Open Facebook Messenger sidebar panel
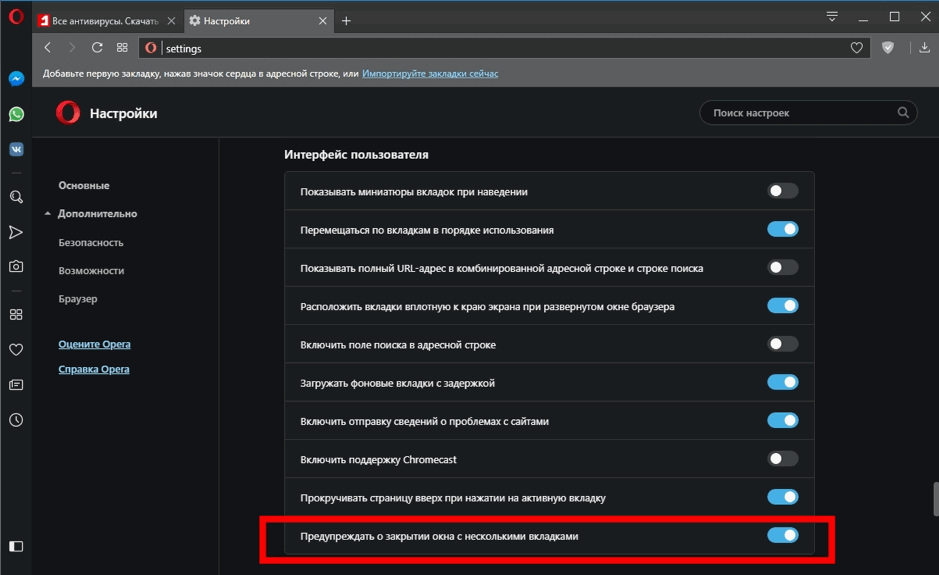Screen dimensions: 939x575 pyautogui.click(x=16, y=79)
